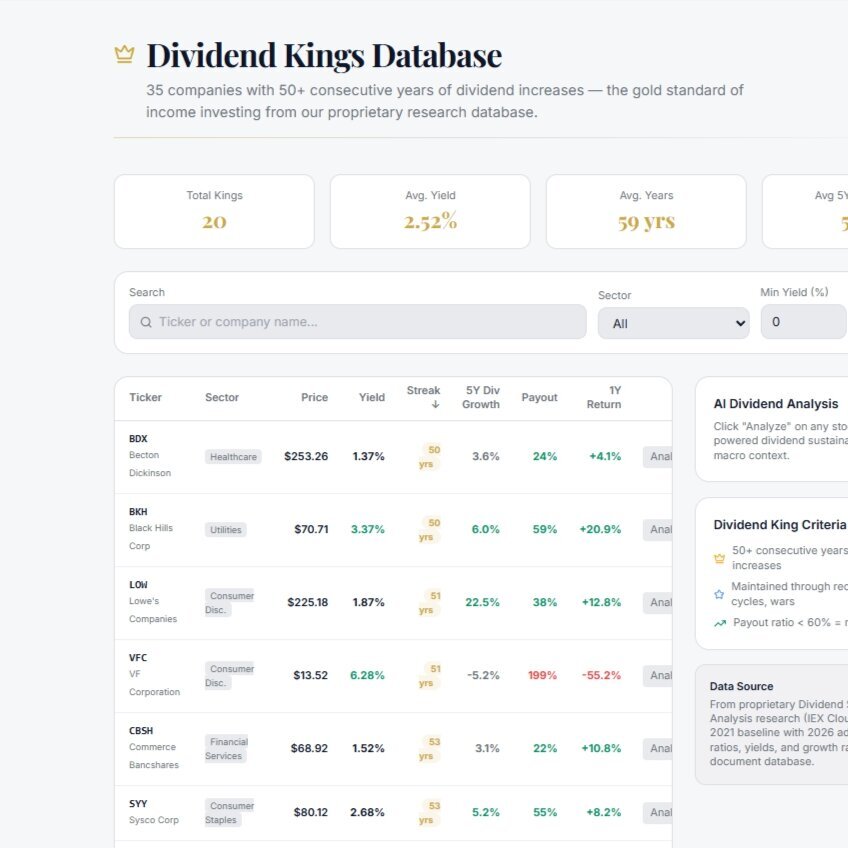Screen dimensions: 848x848
Task: Click the CBSH ticker text
Action: (141, 731)
